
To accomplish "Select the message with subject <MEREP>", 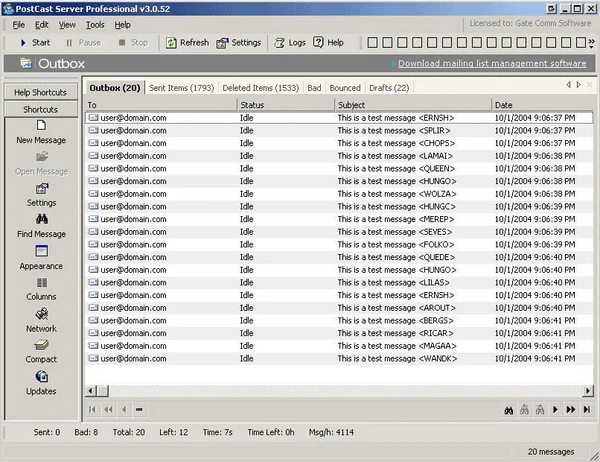I will click(x=339, y=219).
